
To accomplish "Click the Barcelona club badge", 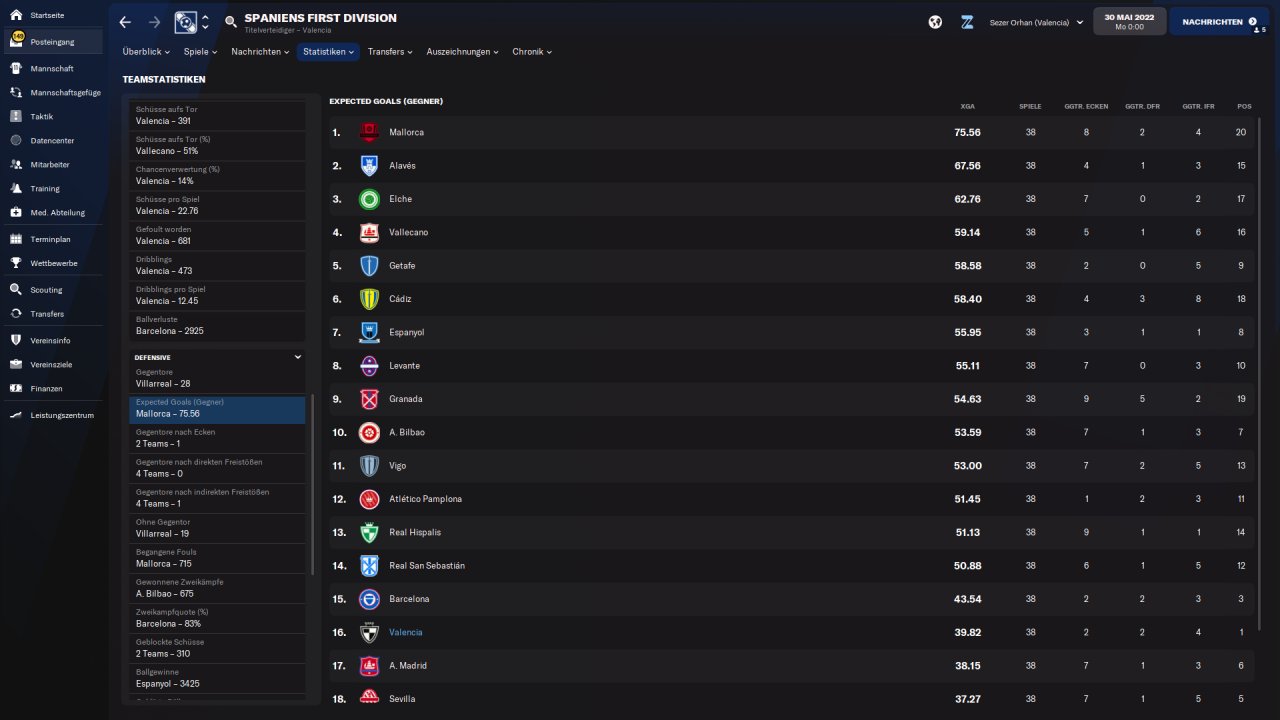I will (369, 599).
